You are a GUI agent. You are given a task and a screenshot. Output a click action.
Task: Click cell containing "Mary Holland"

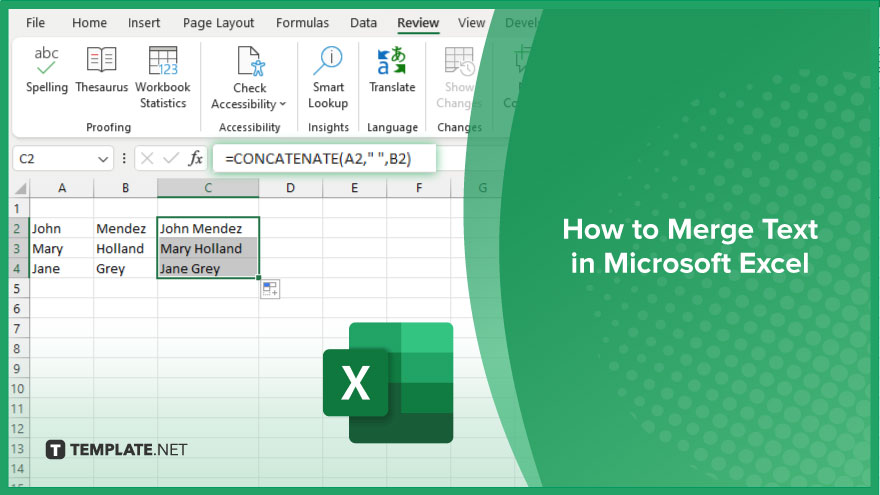208,249
